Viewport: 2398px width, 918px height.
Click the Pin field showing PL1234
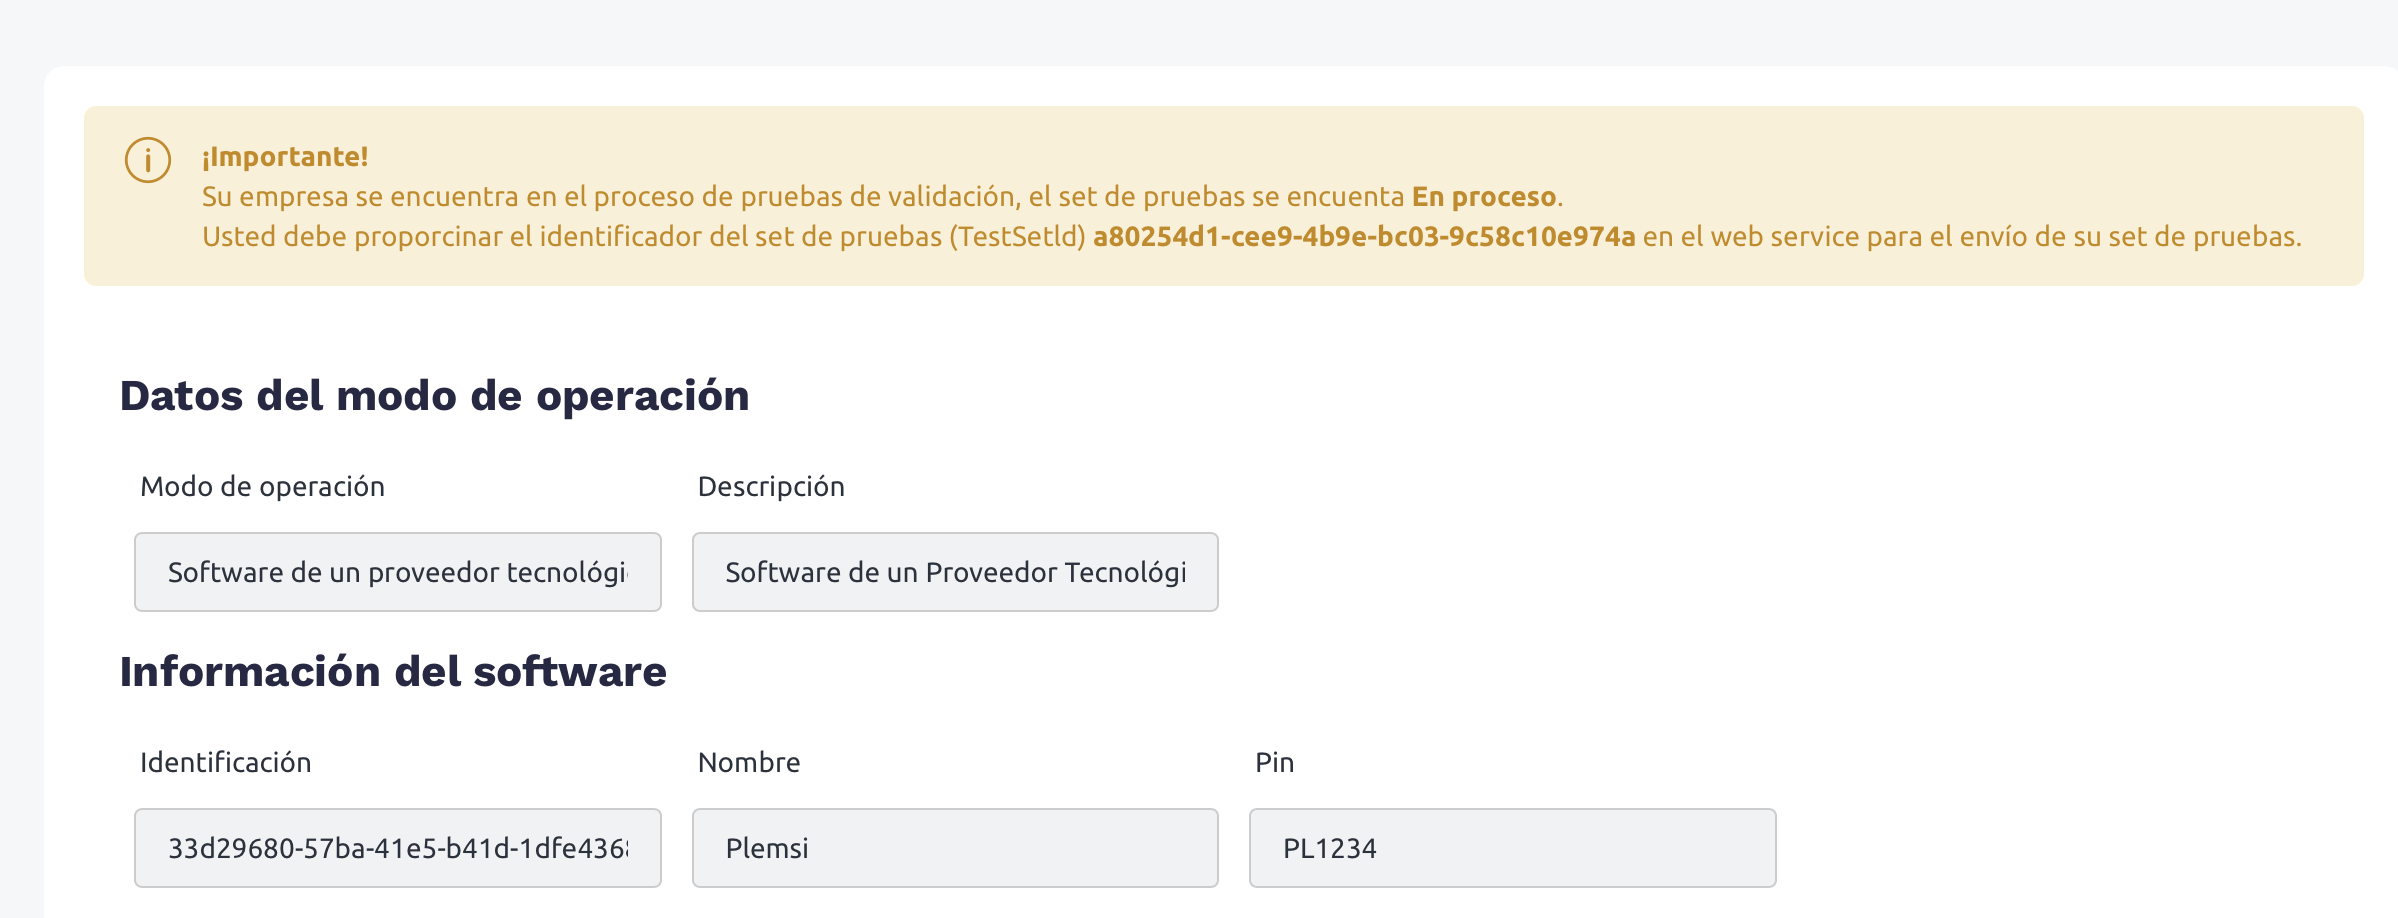click(x=1511, y=848)
